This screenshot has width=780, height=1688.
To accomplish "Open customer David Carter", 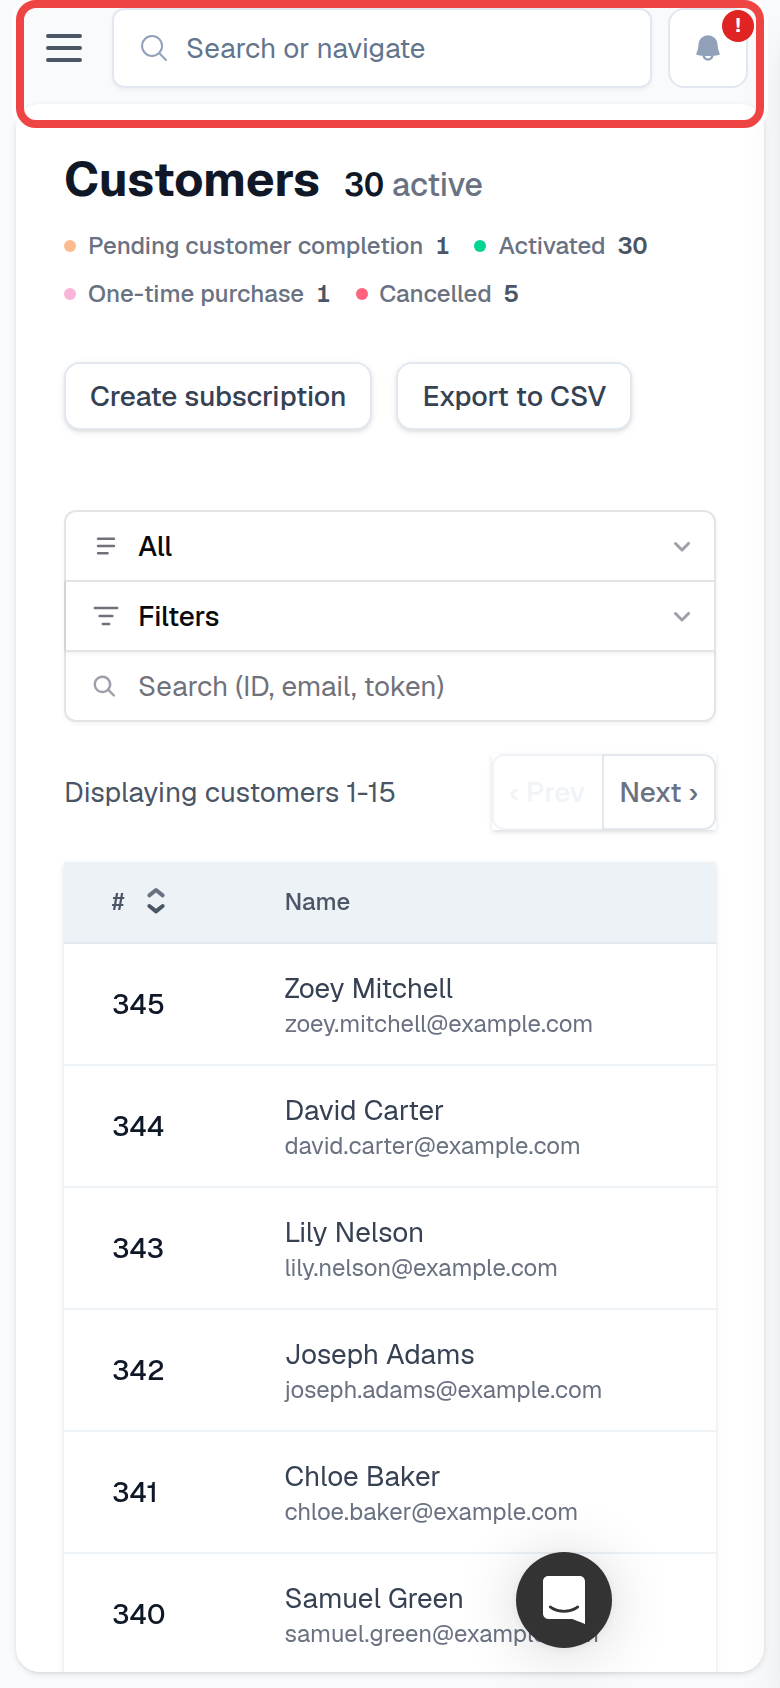I will (x=364, y=1111).
